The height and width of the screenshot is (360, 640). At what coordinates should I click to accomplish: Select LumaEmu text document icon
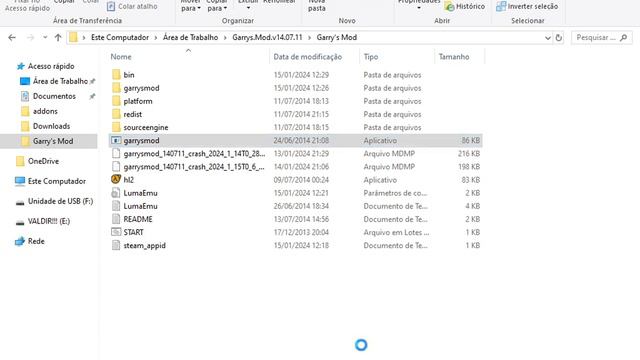coord(116,206)
